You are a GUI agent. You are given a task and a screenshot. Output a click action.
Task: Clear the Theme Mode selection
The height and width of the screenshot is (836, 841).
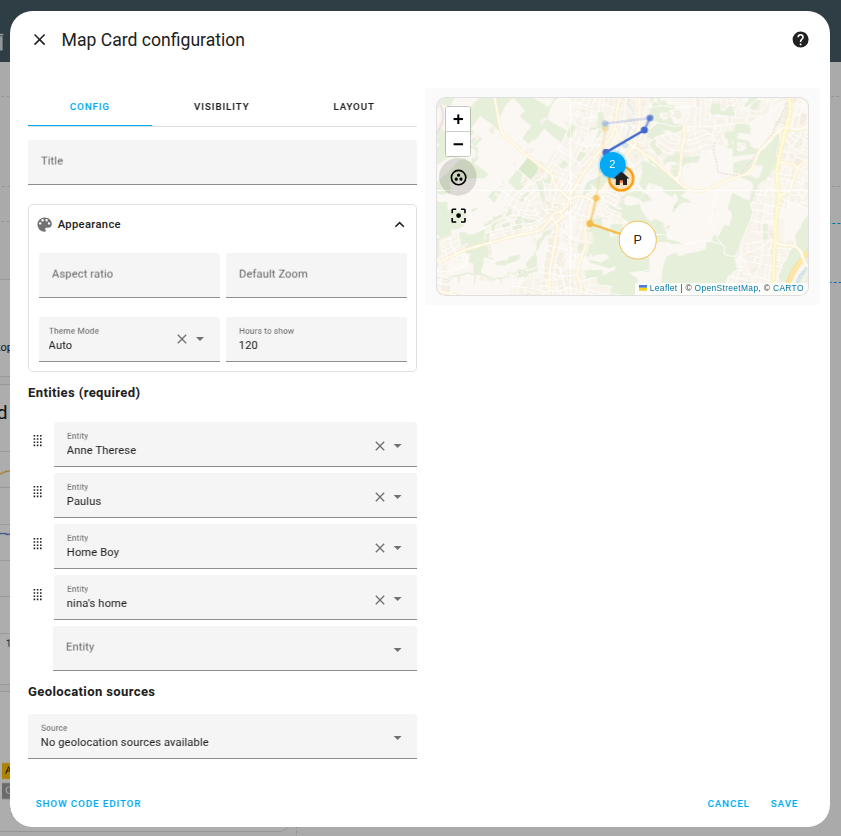pyautogui.click(x=182, y=339)
